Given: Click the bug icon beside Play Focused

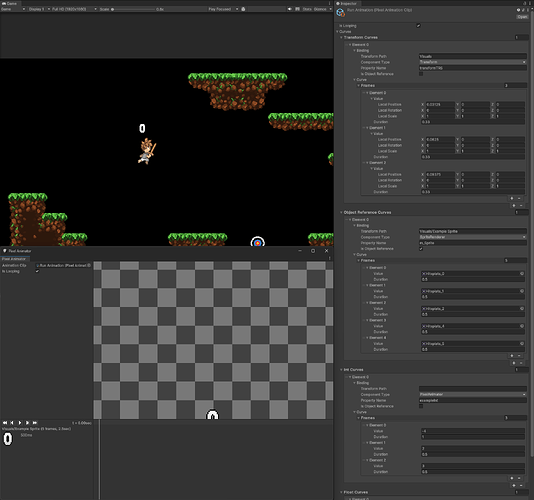Looking at the screenshot, I should click(x=243, y=9).
